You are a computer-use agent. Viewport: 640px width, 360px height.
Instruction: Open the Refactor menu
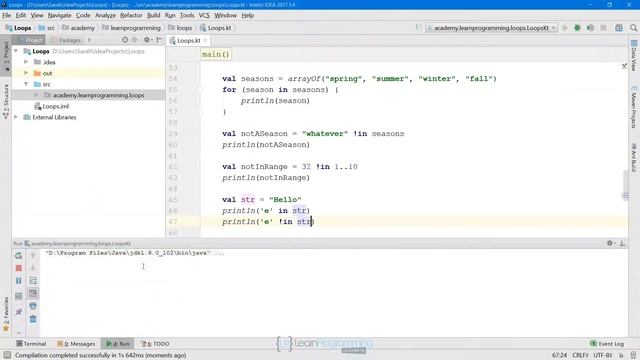[131, 15]
